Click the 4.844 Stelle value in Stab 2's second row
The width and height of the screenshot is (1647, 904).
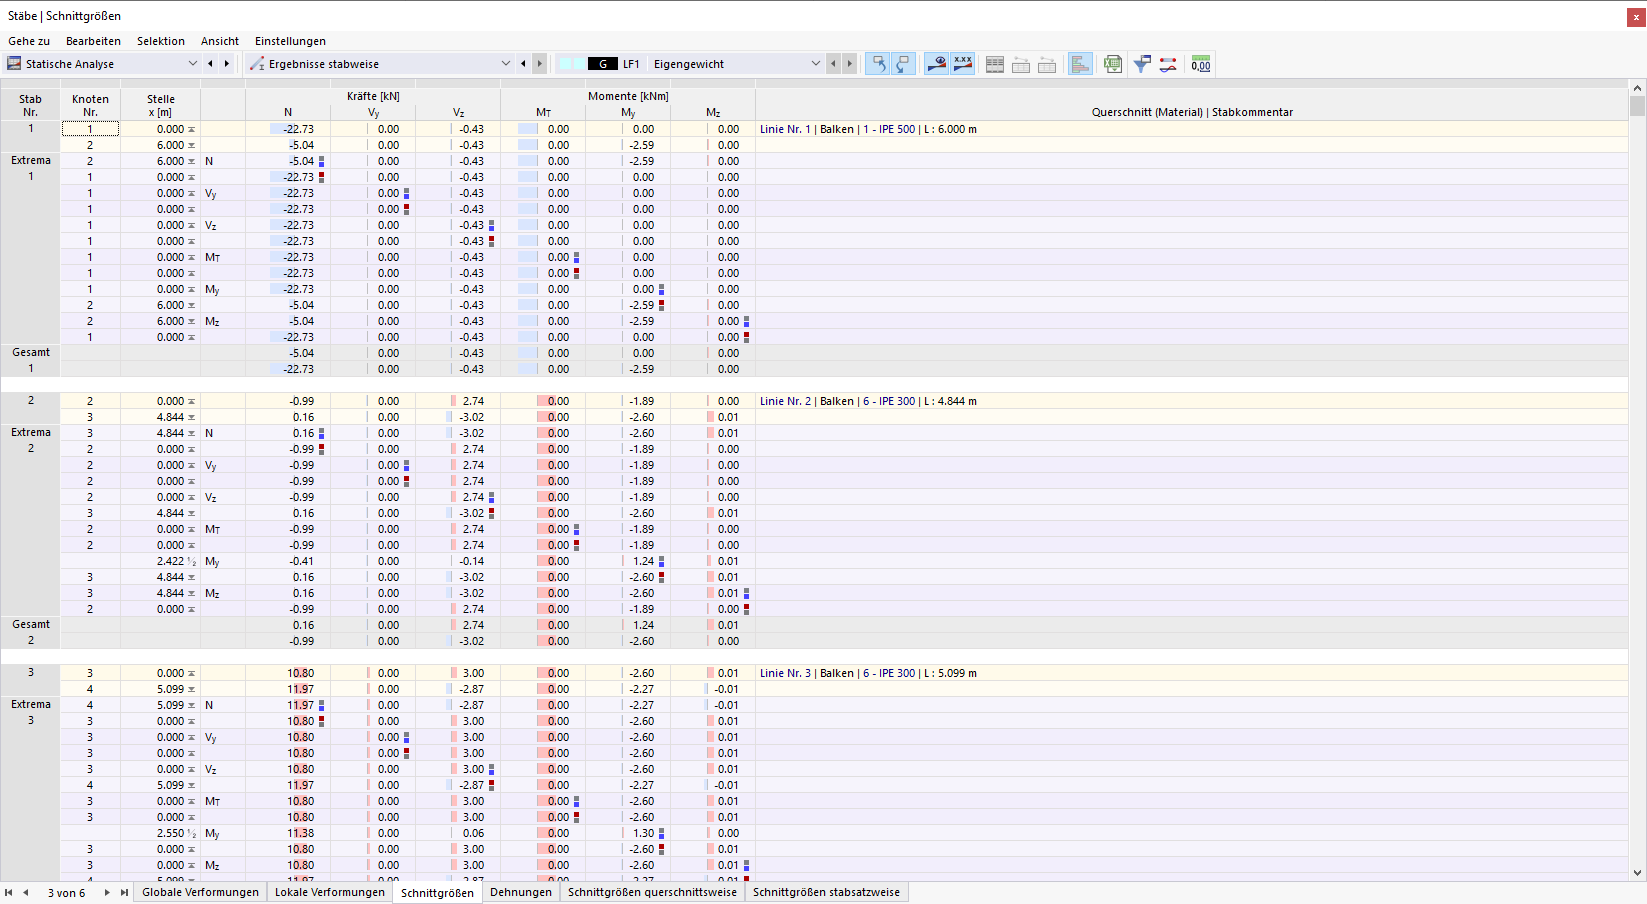coord(170,417)
